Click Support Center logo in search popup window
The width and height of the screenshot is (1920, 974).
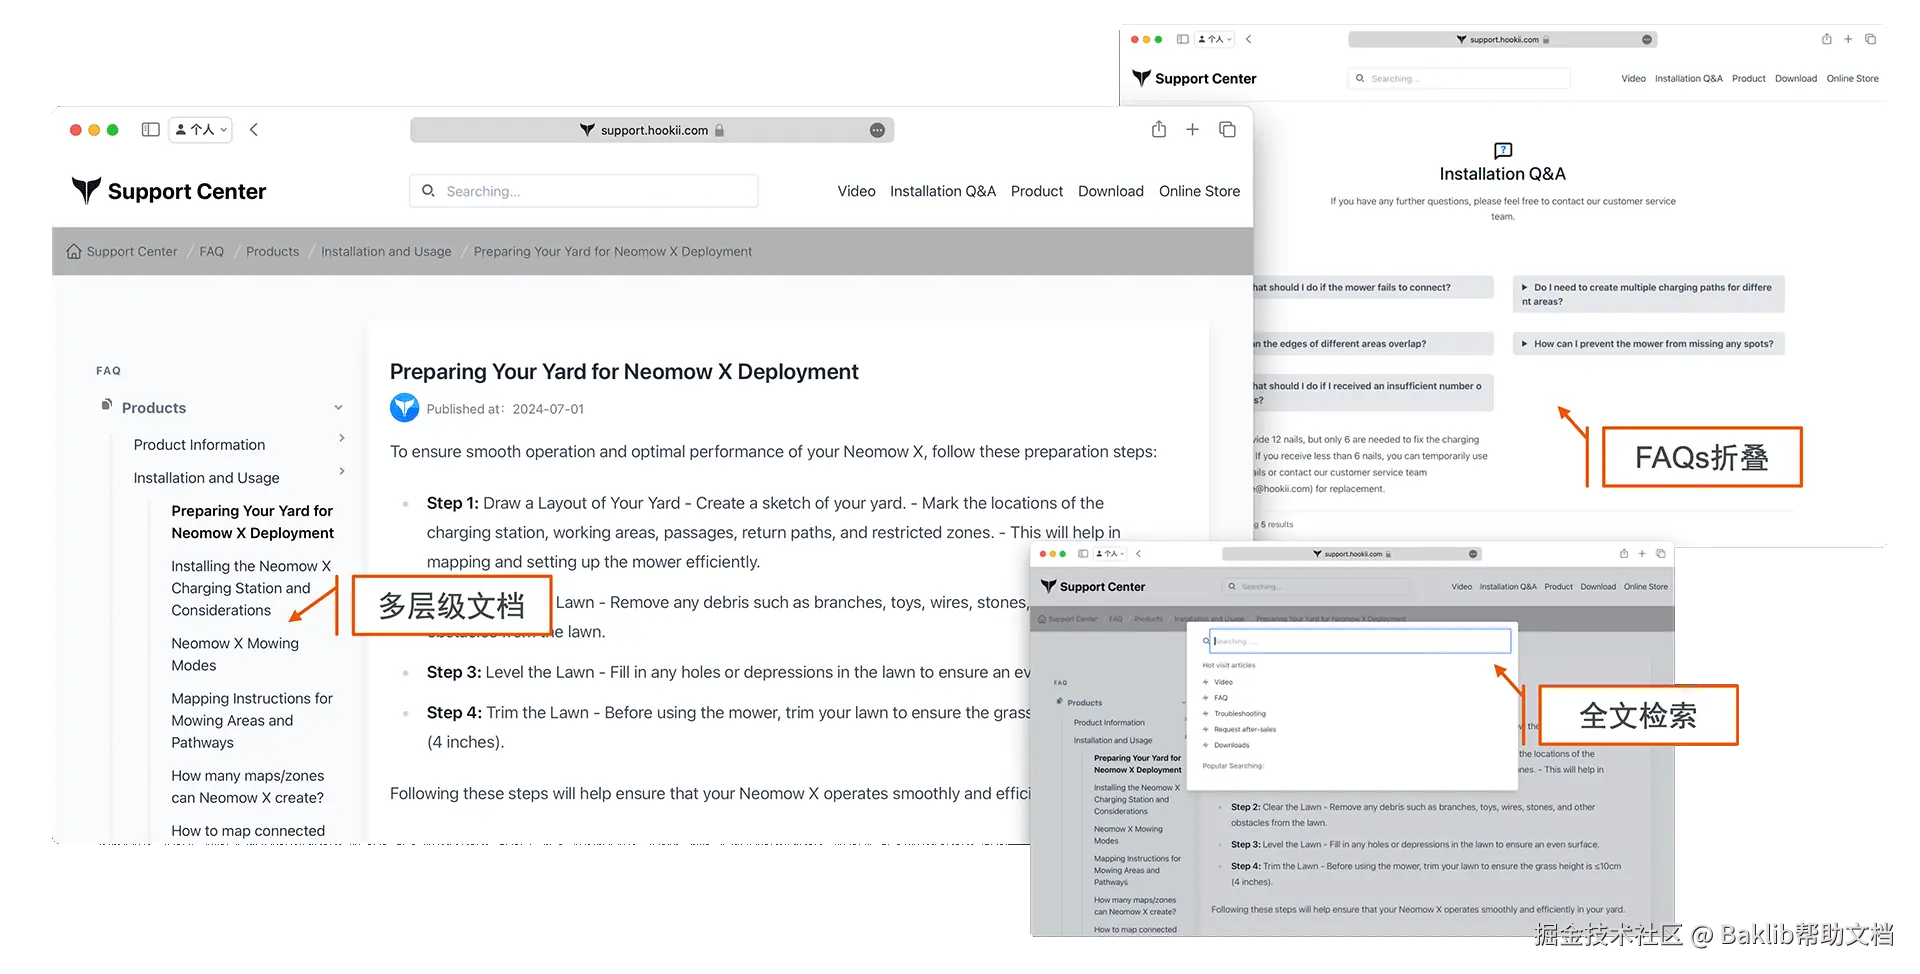(1093, 587)
